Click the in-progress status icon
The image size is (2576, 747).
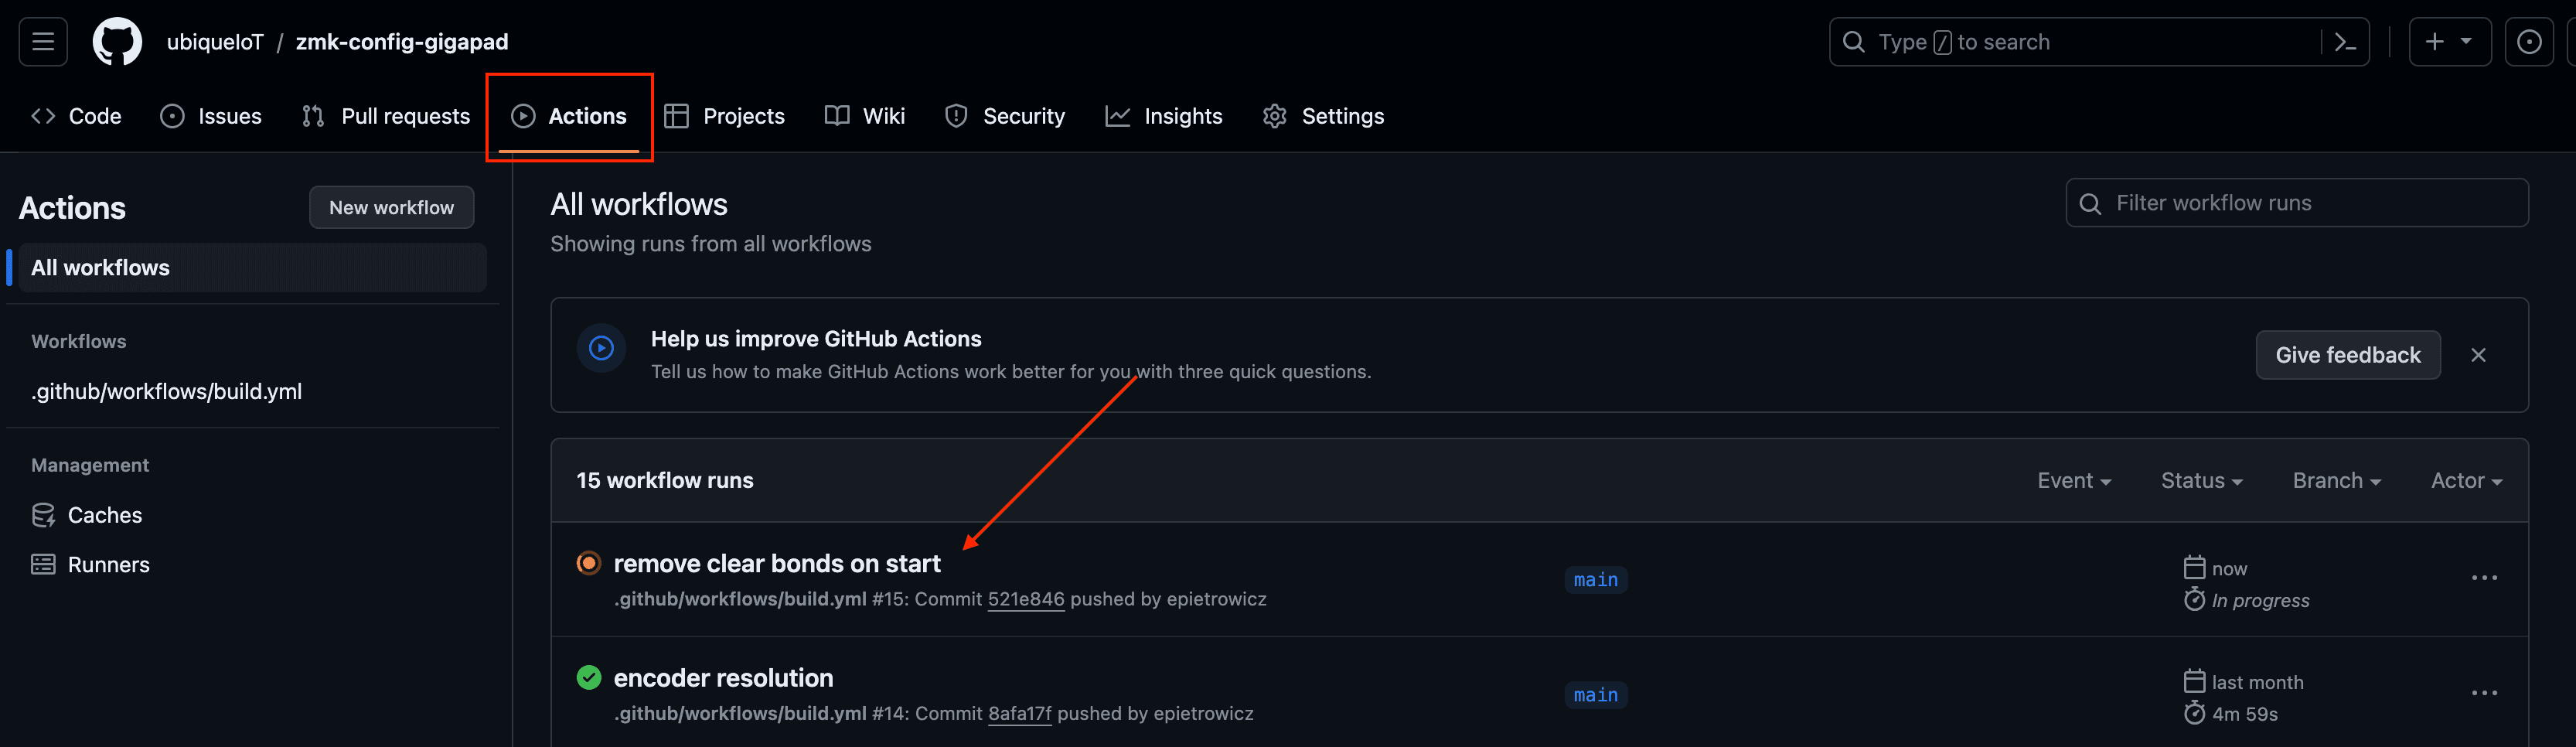pyautogui.click(x=589, y=563)
